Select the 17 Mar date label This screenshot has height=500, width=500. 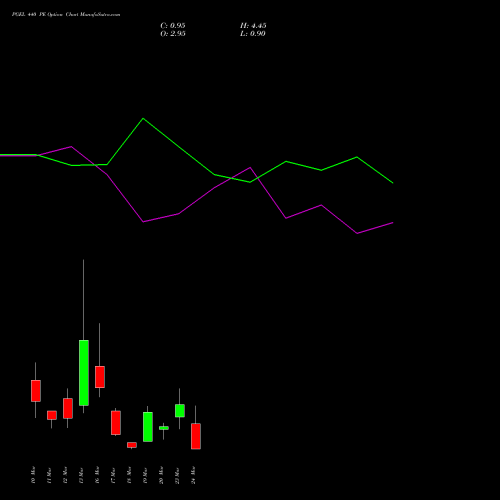click(x=113, y=475)
